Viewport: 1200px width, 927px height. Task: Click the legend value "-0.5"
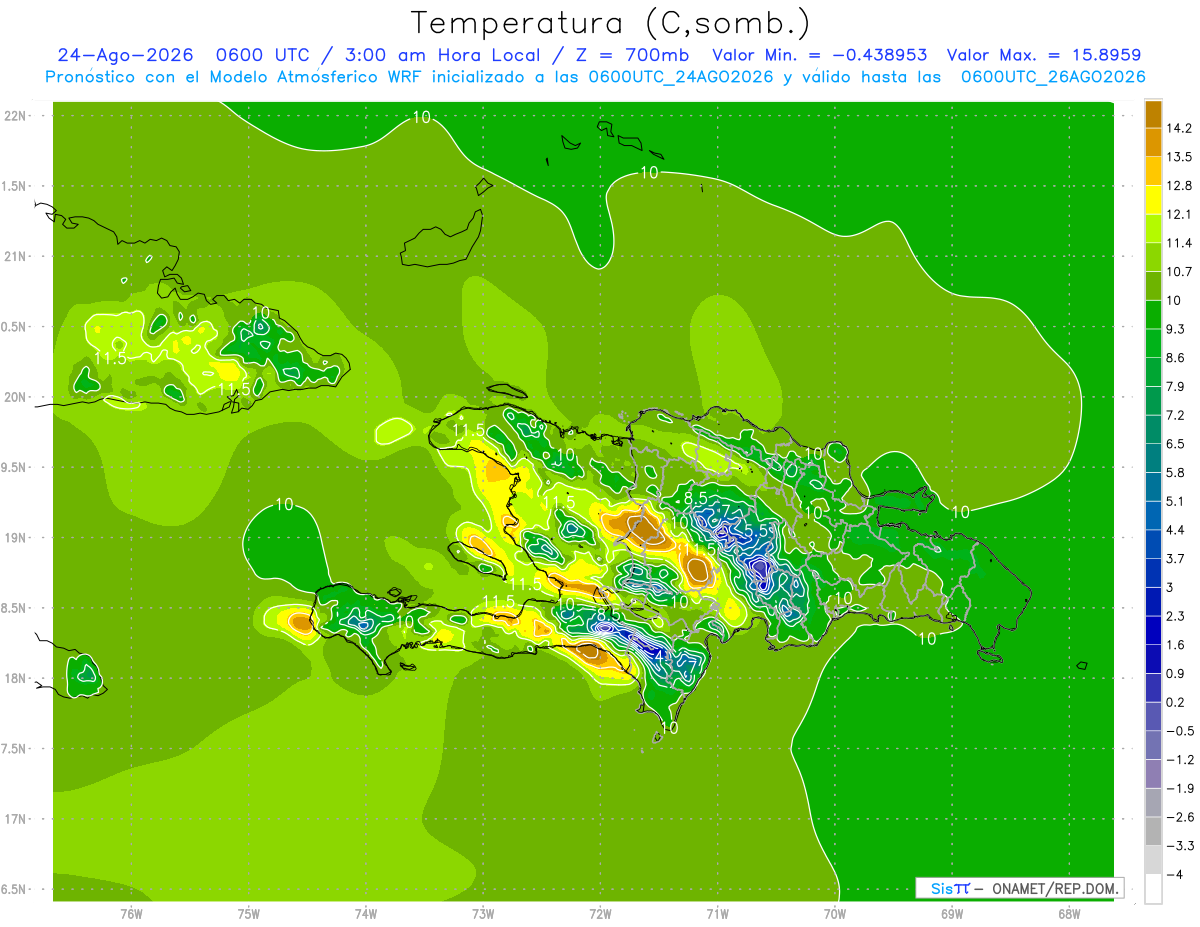pyautogui.click(x=1180, y=731)
